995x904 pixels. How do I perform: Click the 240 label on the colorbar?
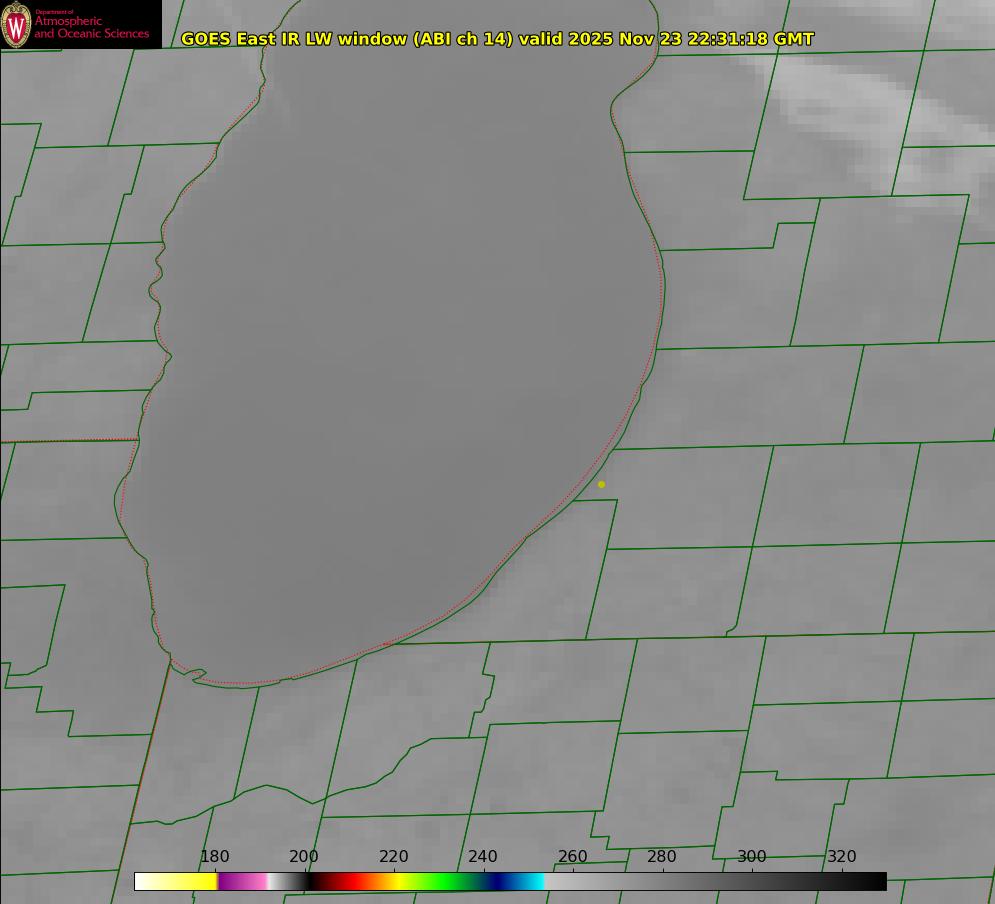tap(483, 856)
